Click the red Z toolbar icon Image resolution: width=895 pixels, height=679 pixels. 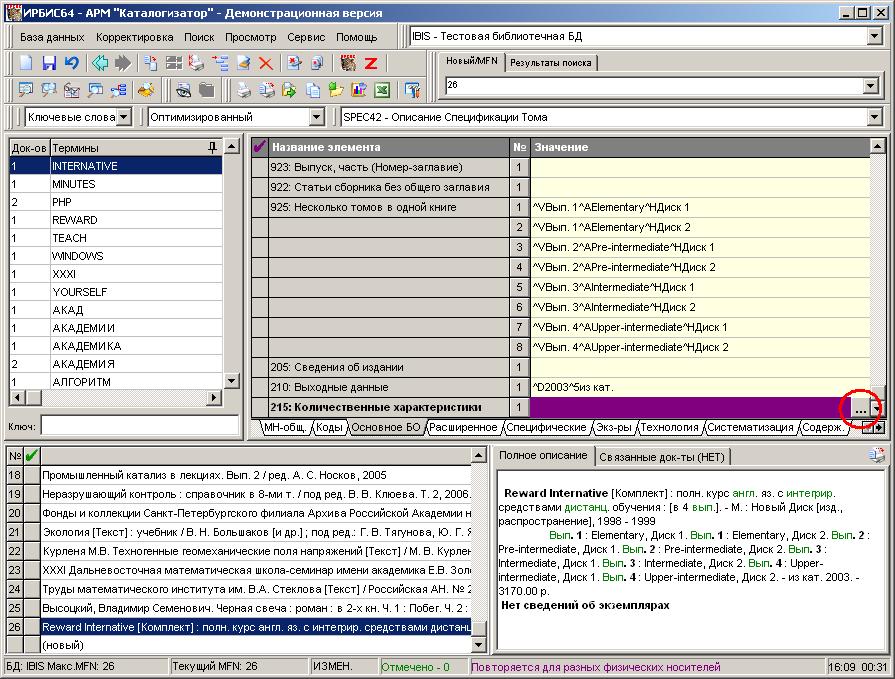click(x=370, y=63)
